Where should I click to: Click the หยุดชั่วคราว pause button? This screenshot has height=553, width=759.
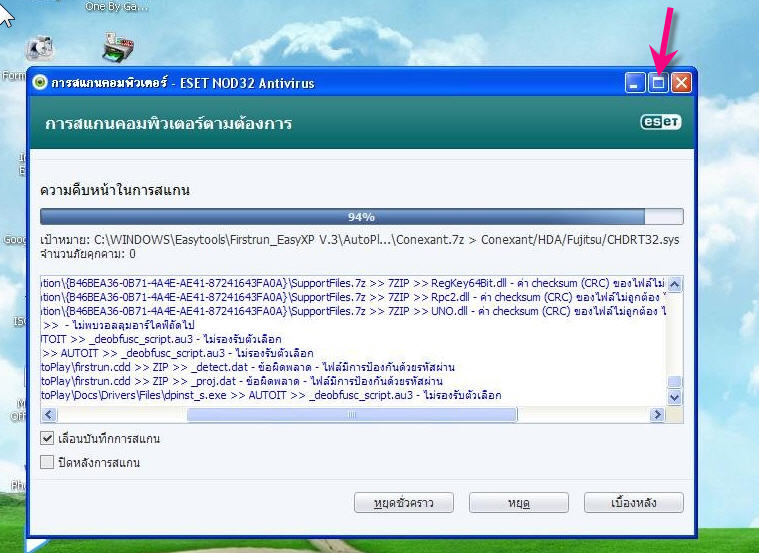(x=404, y=503)
